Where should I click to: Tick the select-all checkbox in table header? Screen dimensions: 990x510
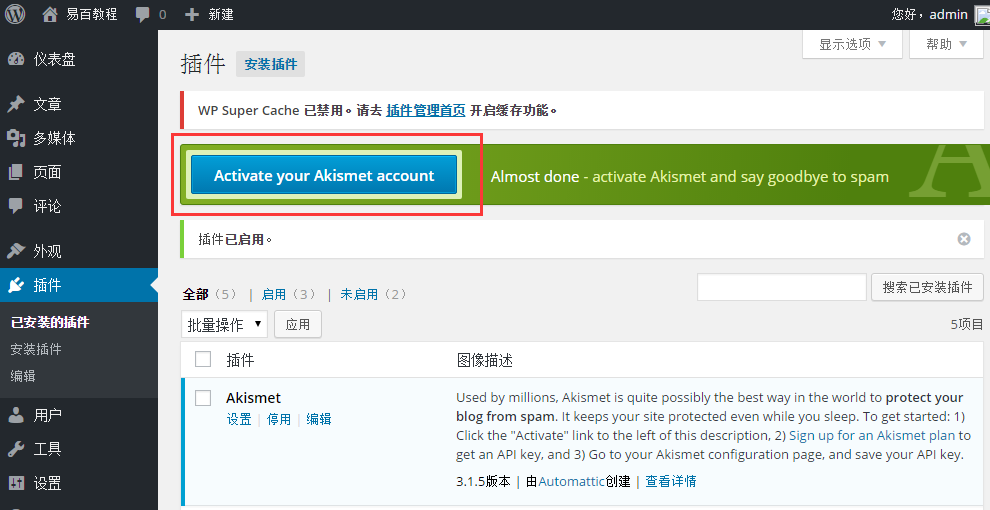[203, 359]
